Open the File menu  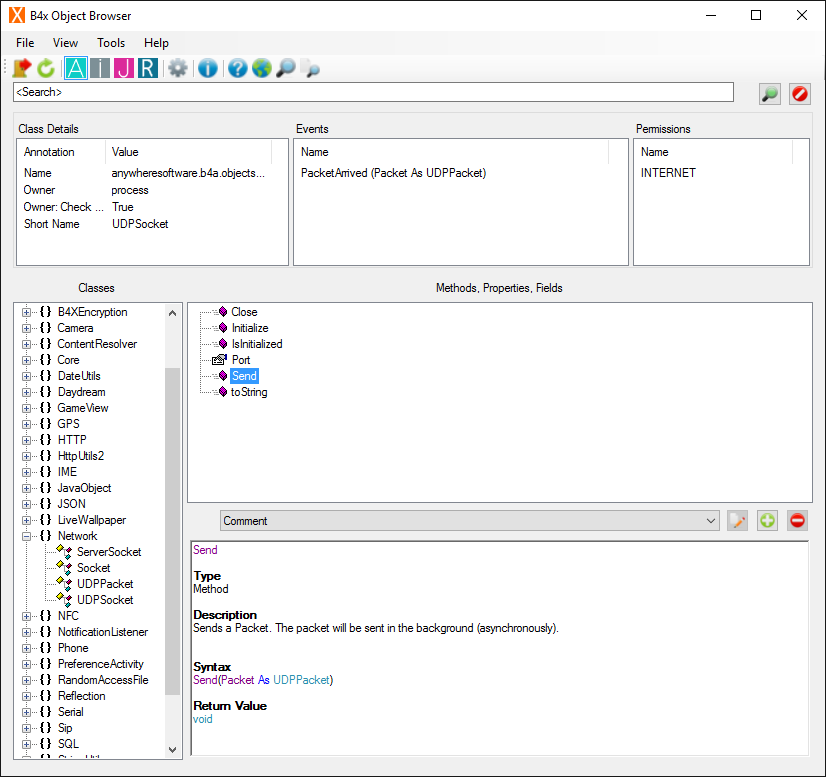pyautogui.click(x=25, y=43)
